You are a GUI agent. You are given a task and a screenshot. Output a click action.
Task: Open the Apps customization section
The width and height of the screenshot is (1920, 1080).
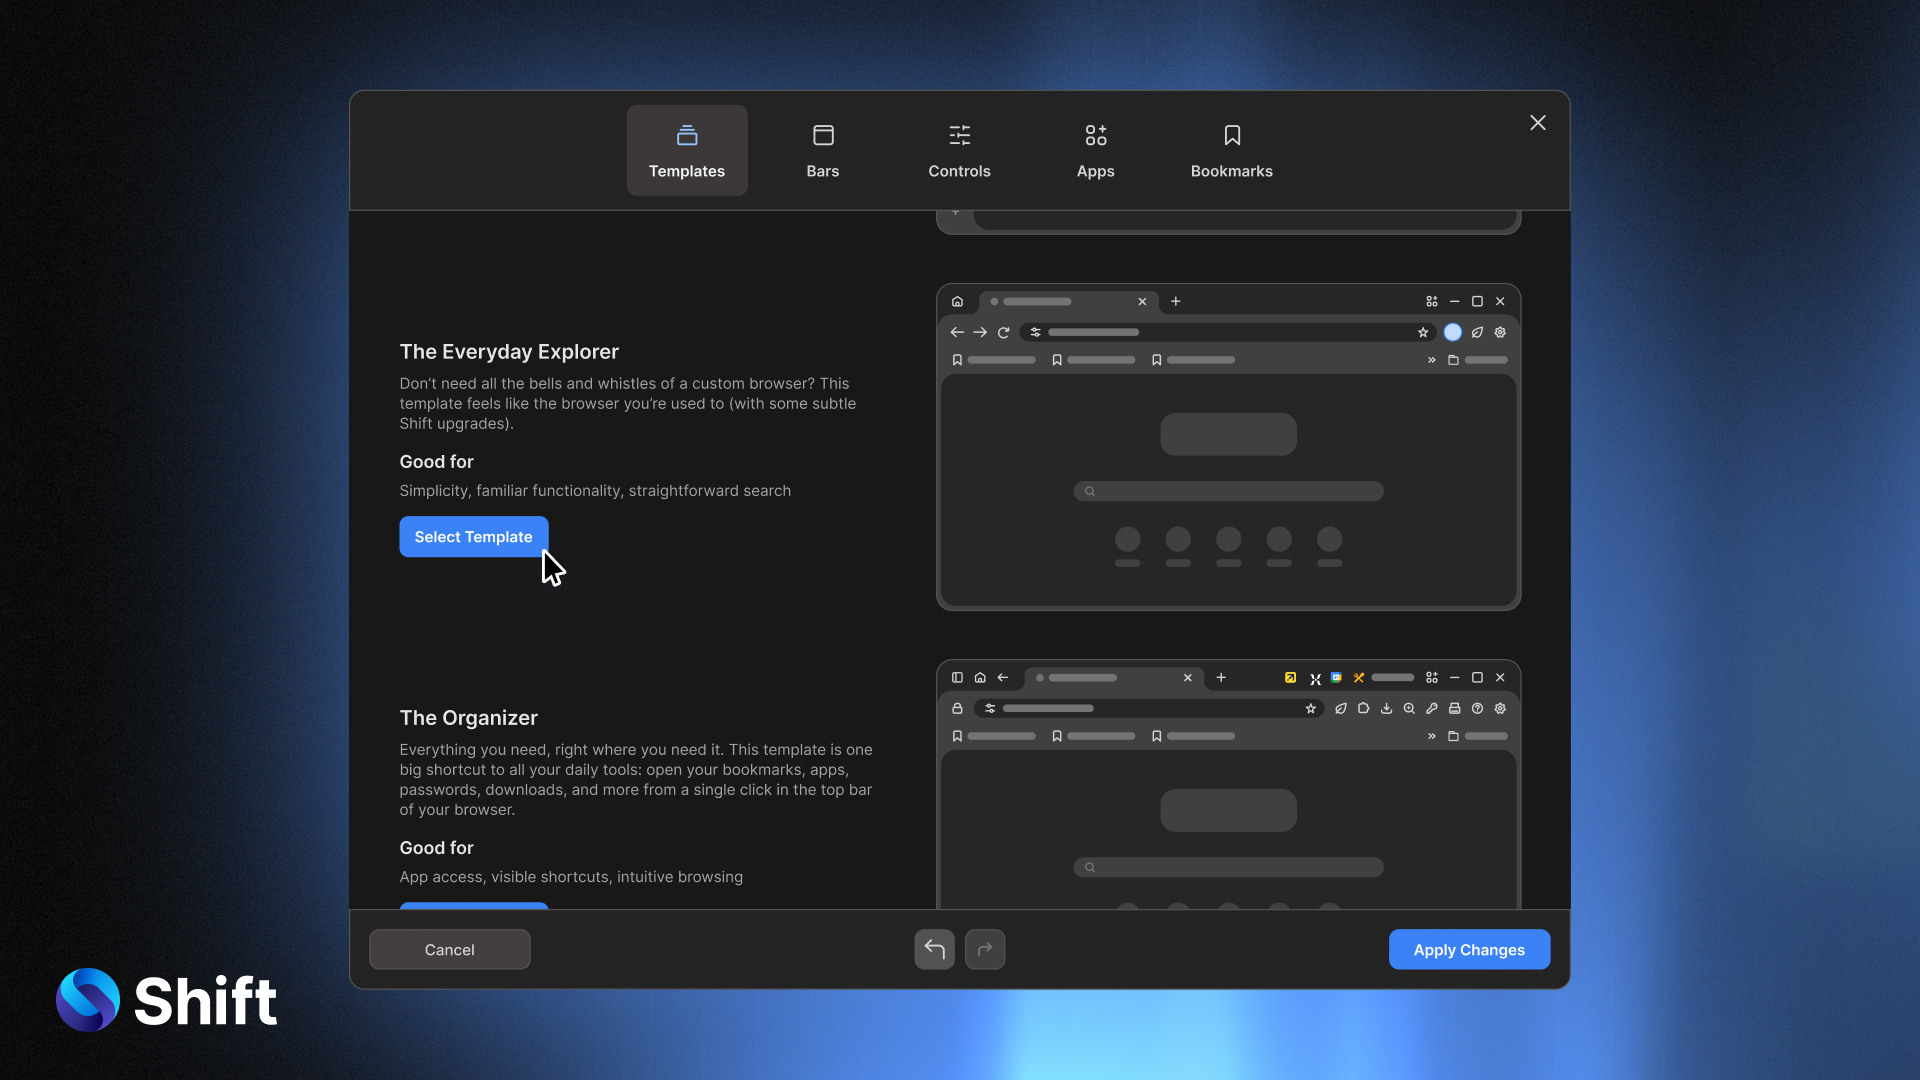point(1095,150)
